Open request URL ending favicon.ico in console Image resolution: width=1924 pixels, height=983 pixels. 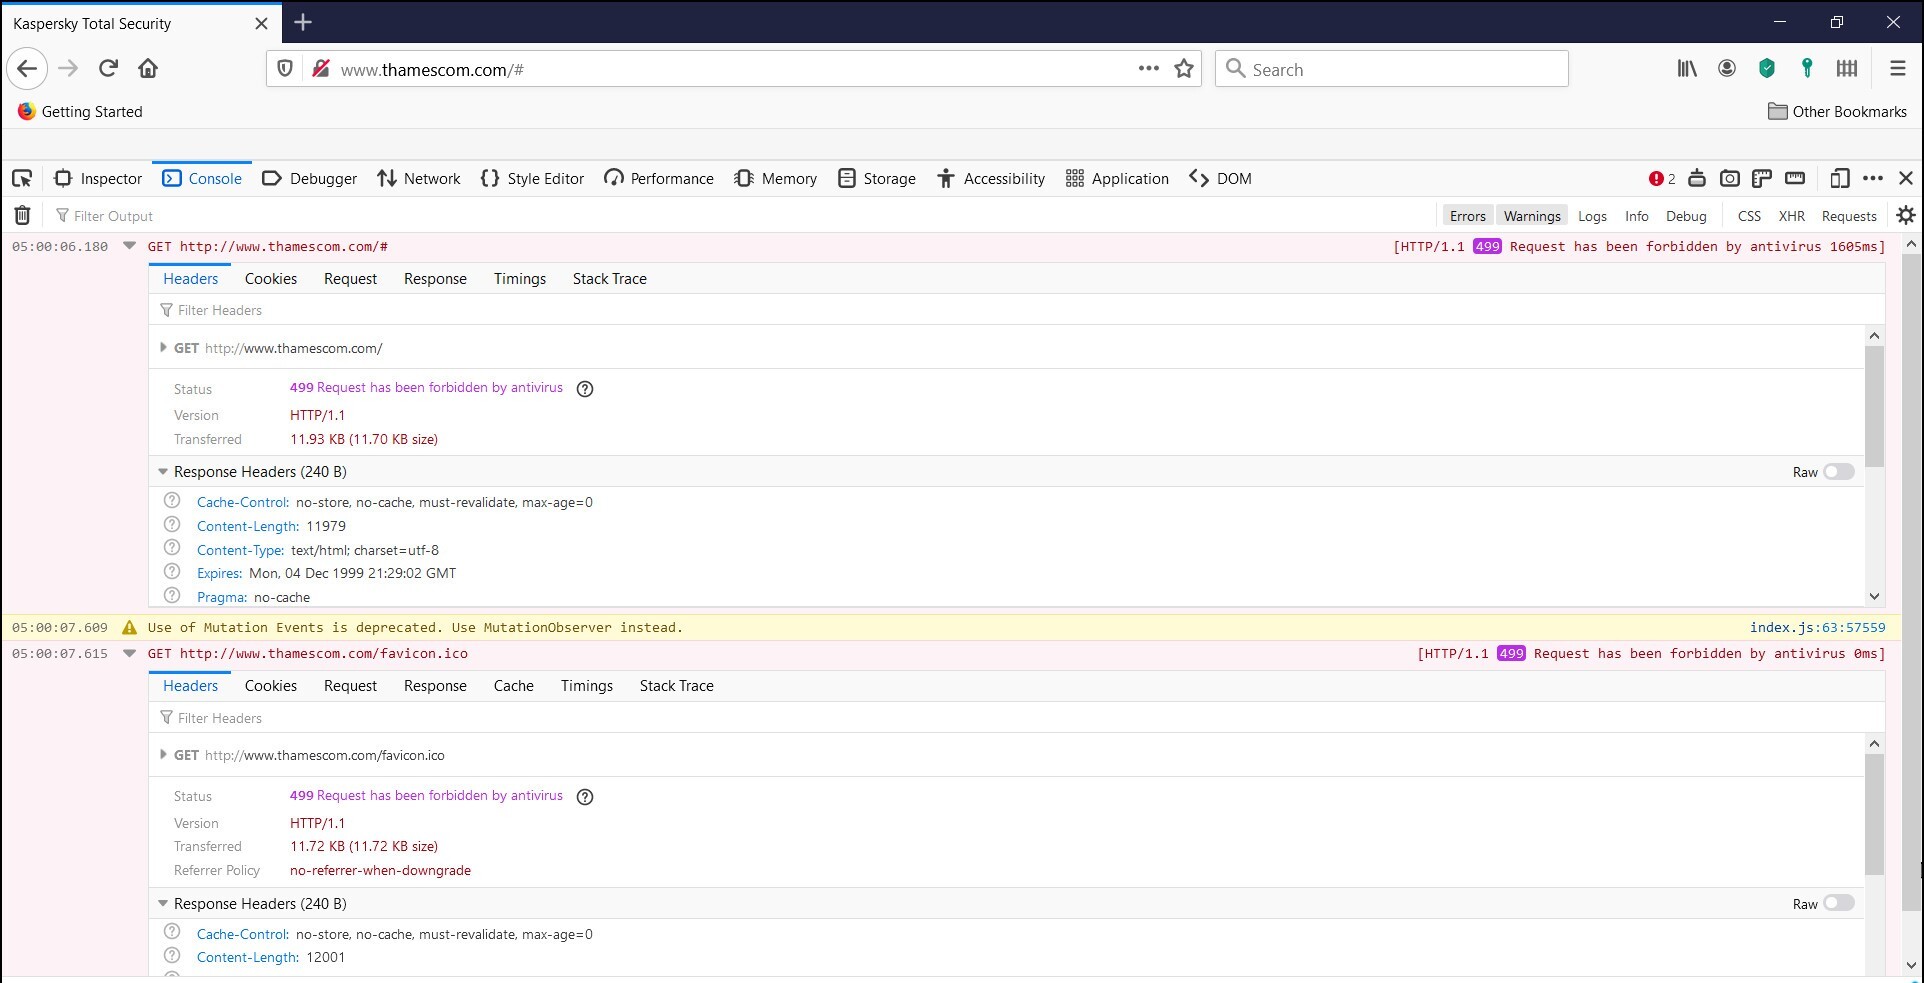click(x=324, y=653)
